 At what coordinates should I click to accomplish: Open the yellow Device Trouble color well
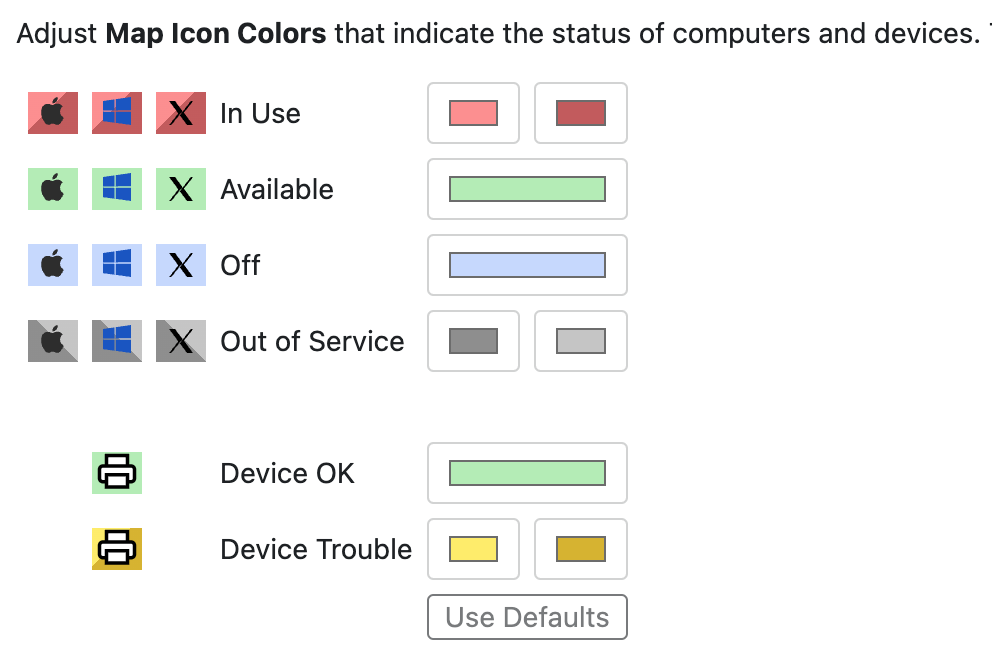click(473, 549)
